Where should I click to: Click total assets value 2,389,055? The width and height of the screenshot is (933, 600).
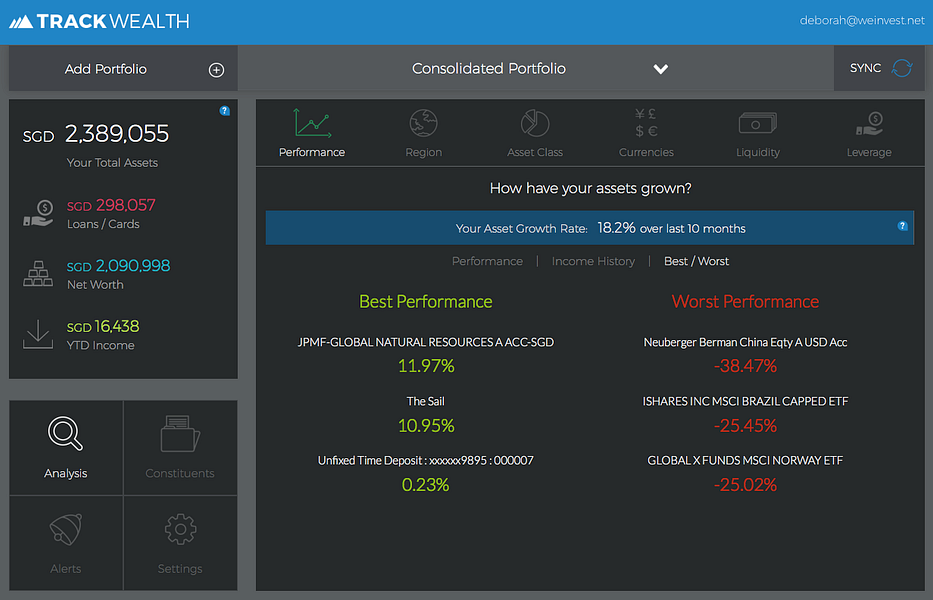click(x=117, y=134)
